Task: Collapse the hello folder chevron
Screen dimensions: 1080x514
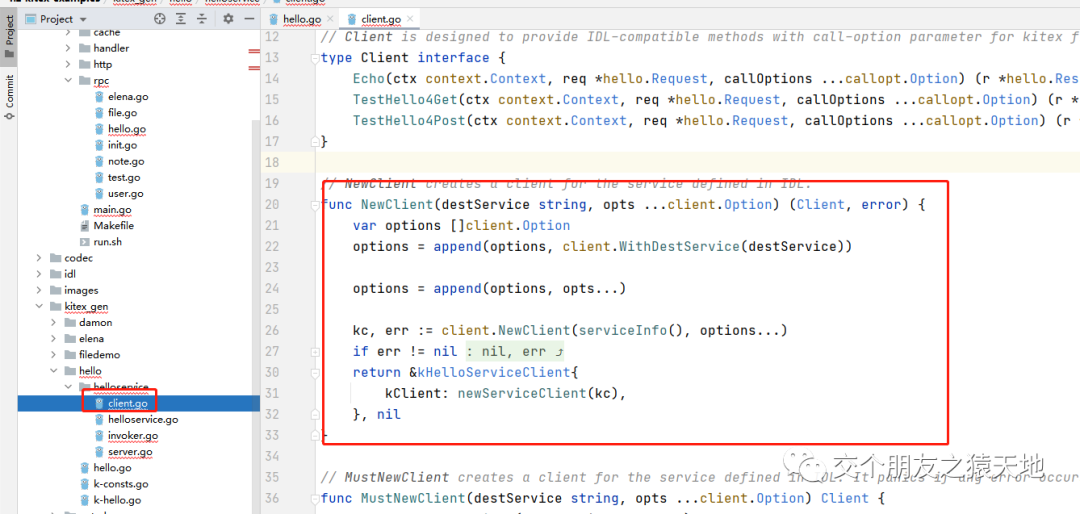Action: point(54,371)
